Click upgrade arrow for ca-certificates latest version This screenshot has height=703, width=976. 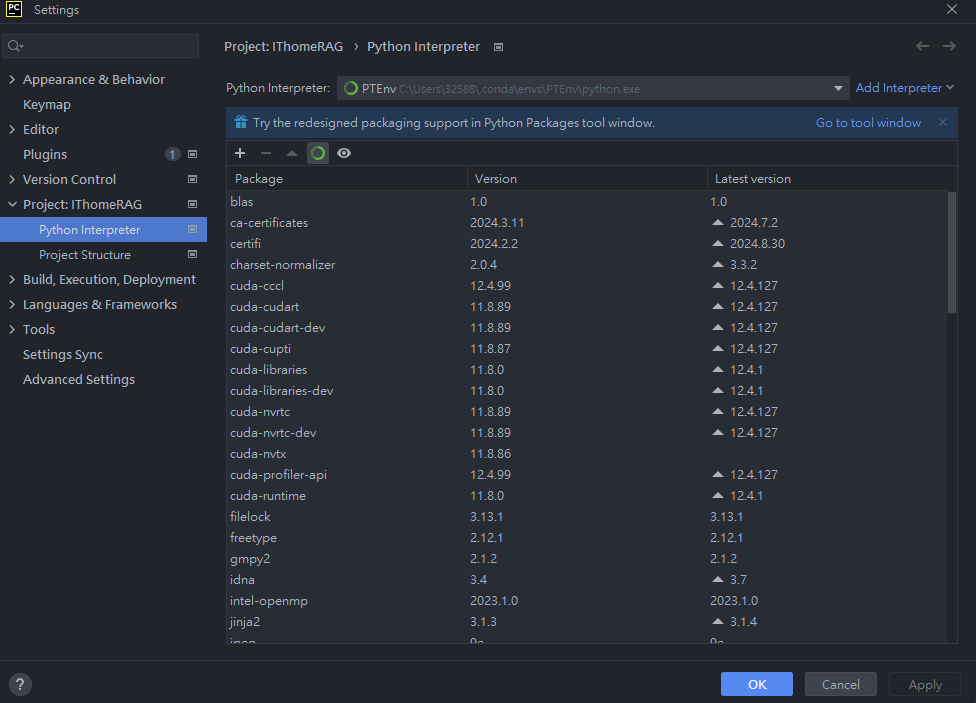[x=718, y=222]
